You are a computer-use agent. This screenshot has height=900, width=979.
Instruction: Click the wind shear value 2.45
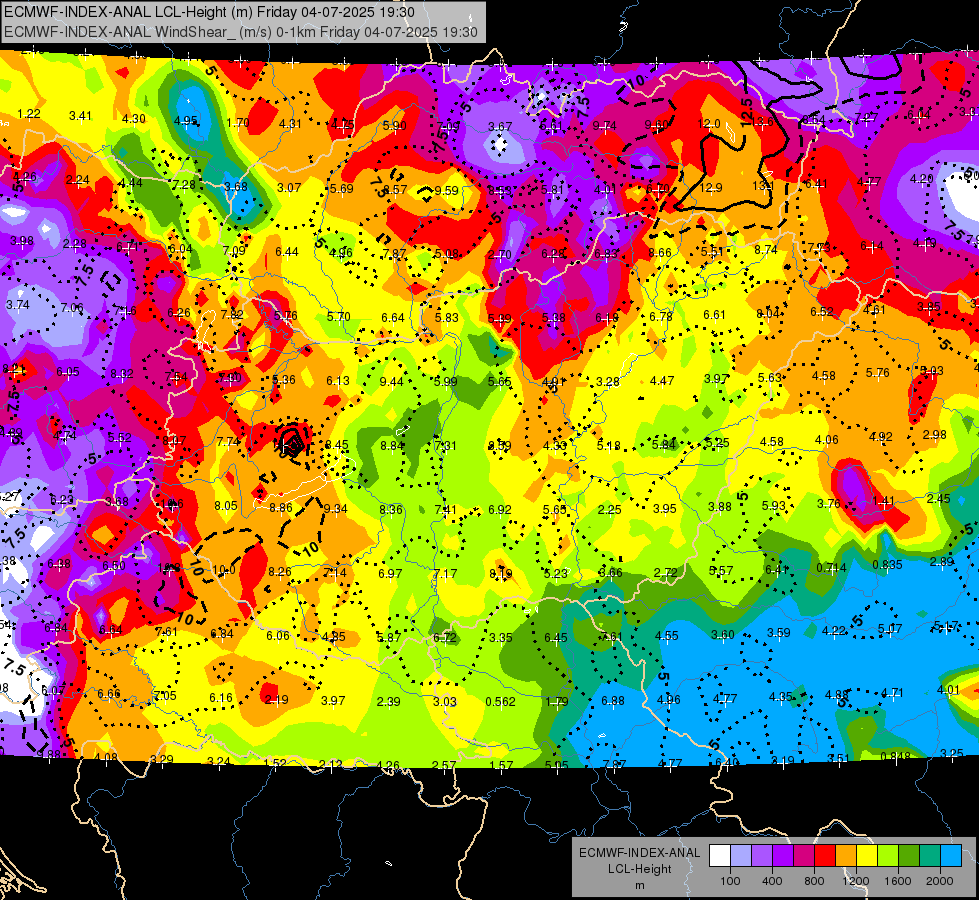pos(938,498)
